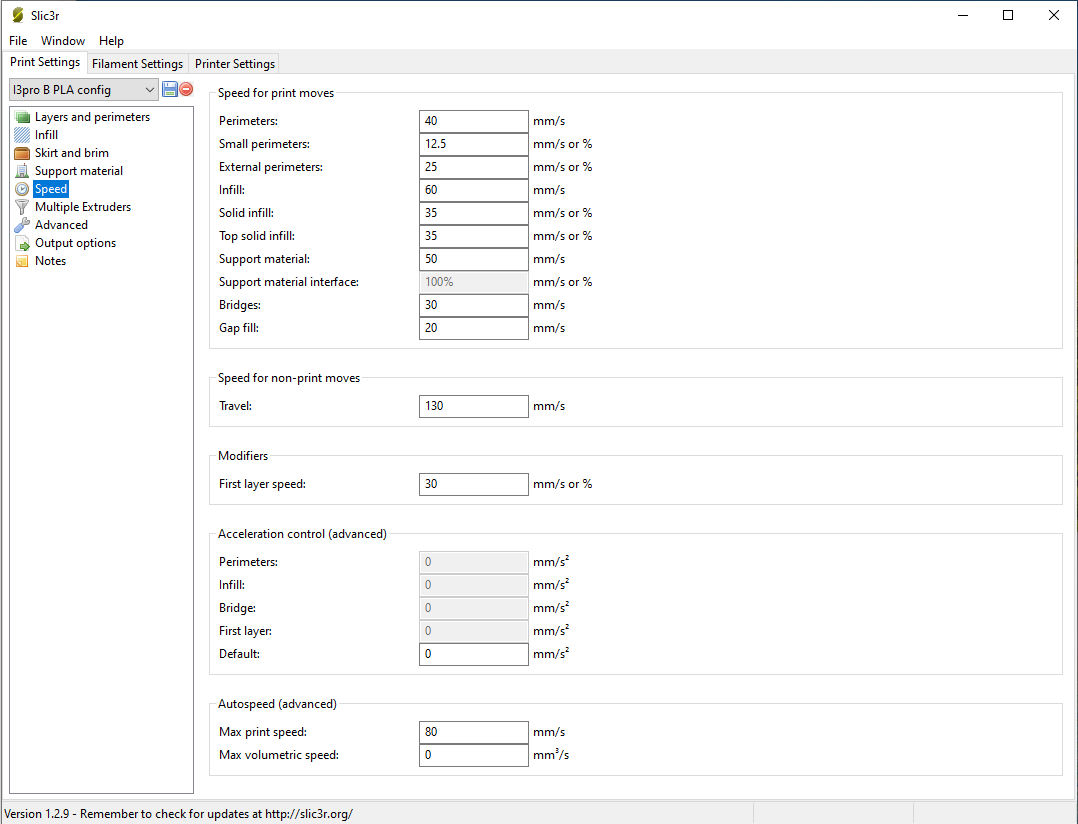Click the red delete preset icon

pyautogui.click(x=186, y=89)
